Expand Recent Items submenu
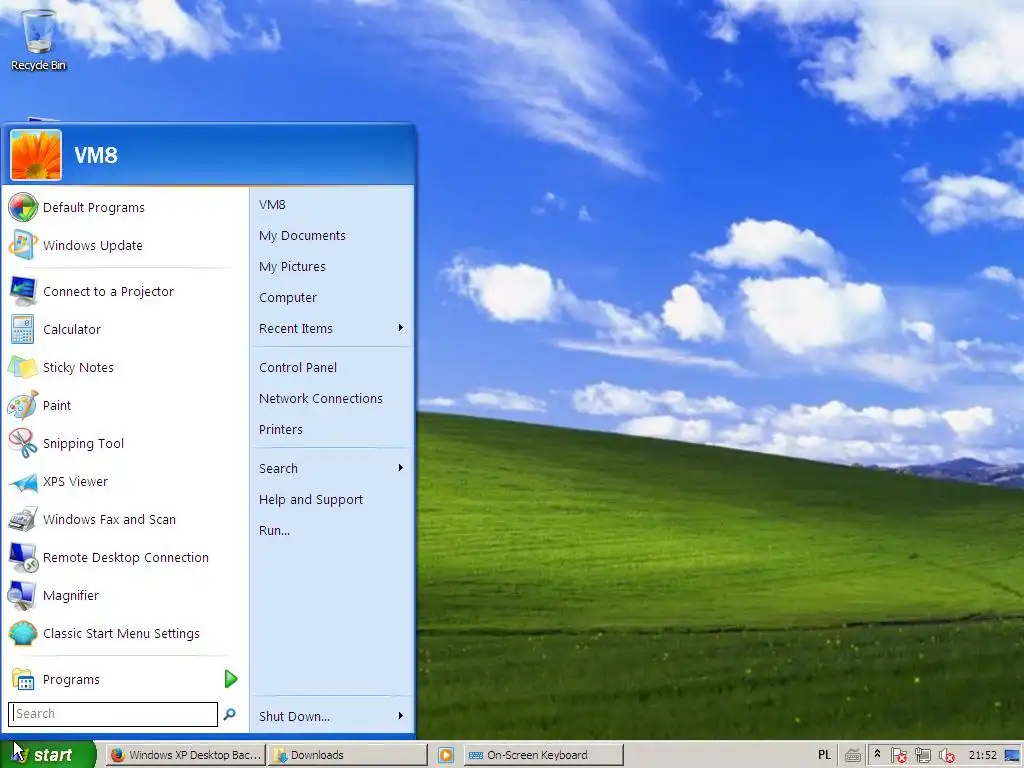This screenshot has height=768, width=1024. click(x=400, y=328)
